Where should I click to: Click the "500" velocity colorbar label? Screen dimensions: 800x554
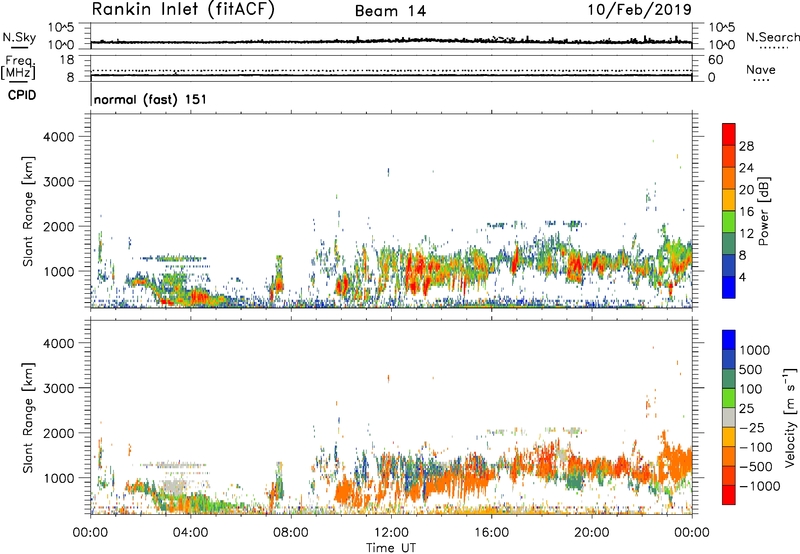(751, 370)
